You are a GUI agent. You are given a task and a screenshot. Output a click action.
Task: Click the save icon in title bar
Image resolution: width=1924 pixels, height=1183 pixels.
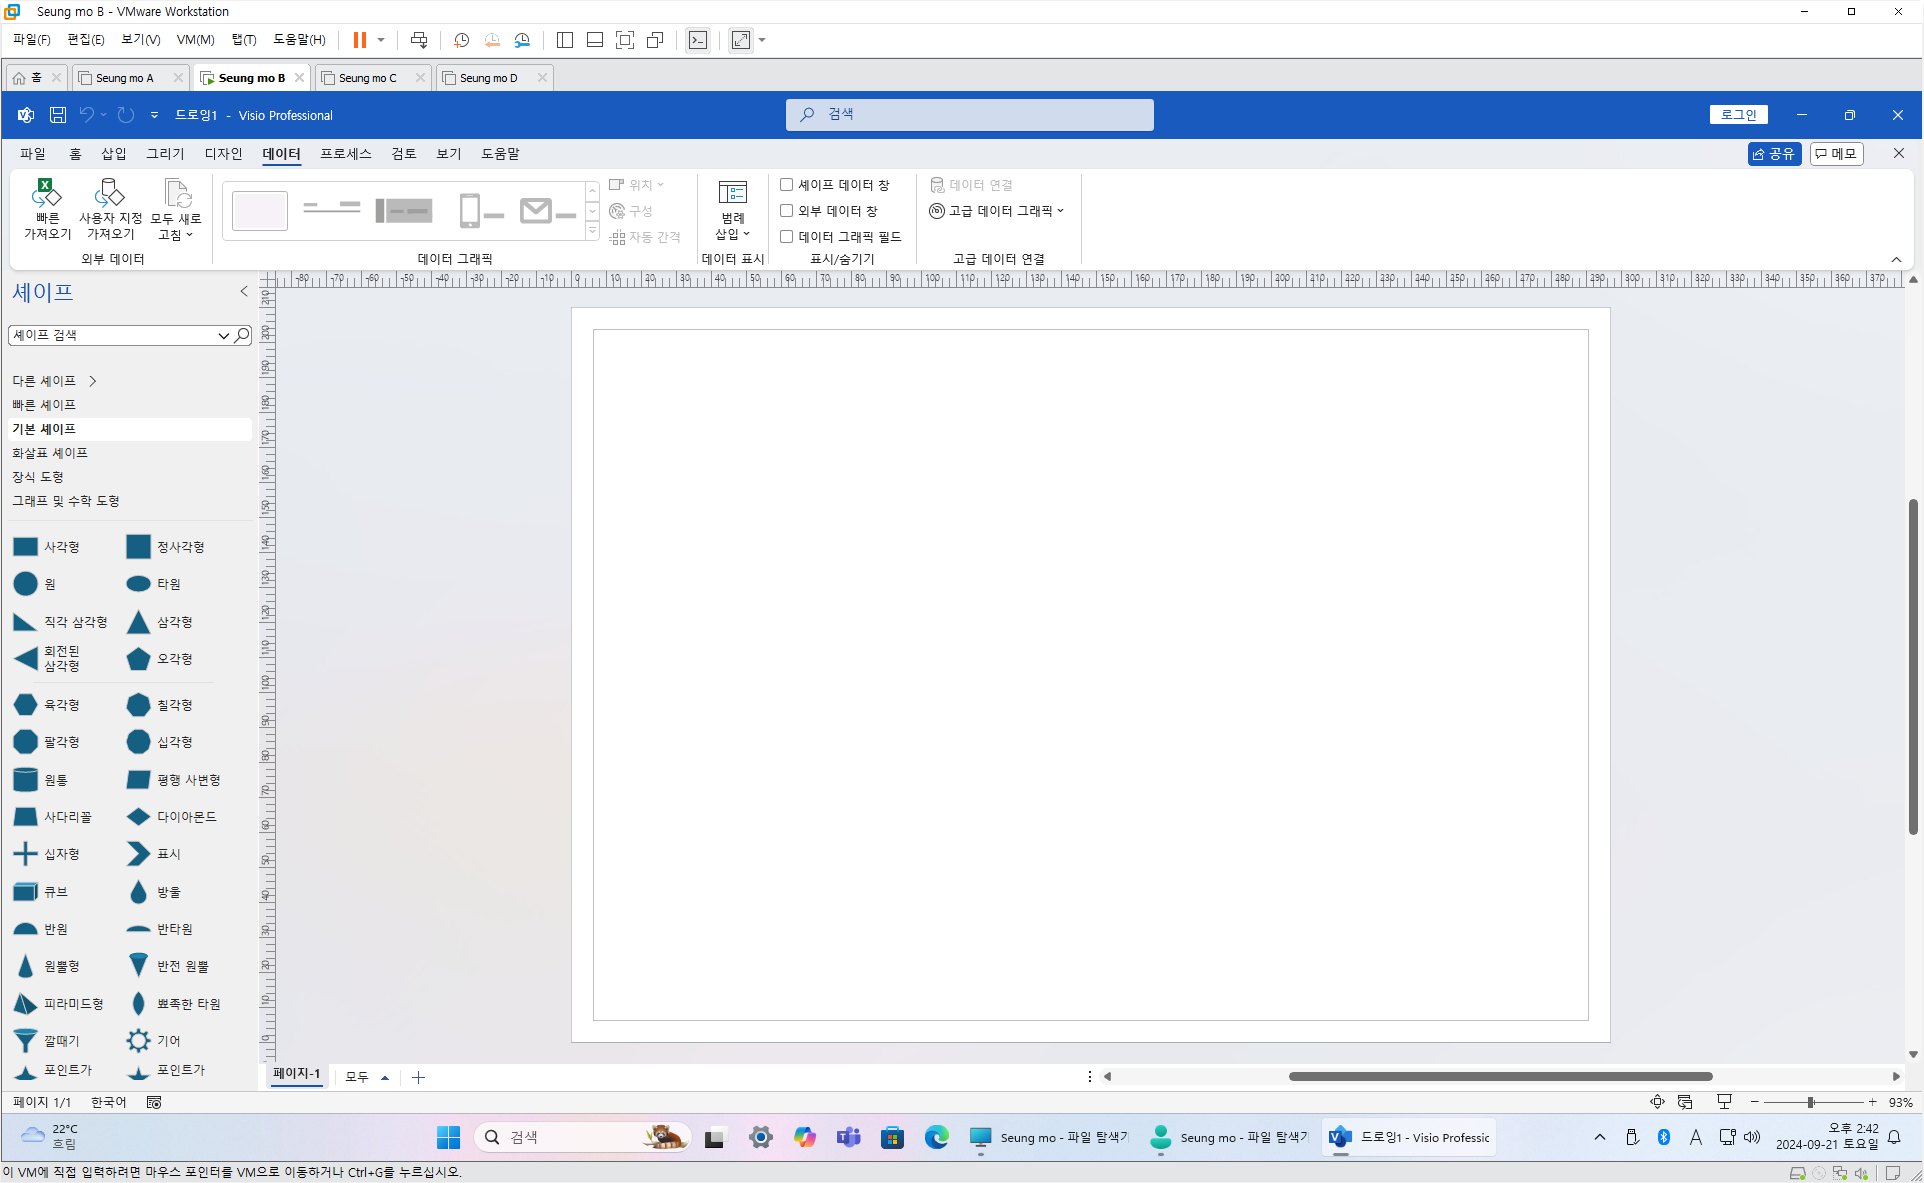pos(58,115)
